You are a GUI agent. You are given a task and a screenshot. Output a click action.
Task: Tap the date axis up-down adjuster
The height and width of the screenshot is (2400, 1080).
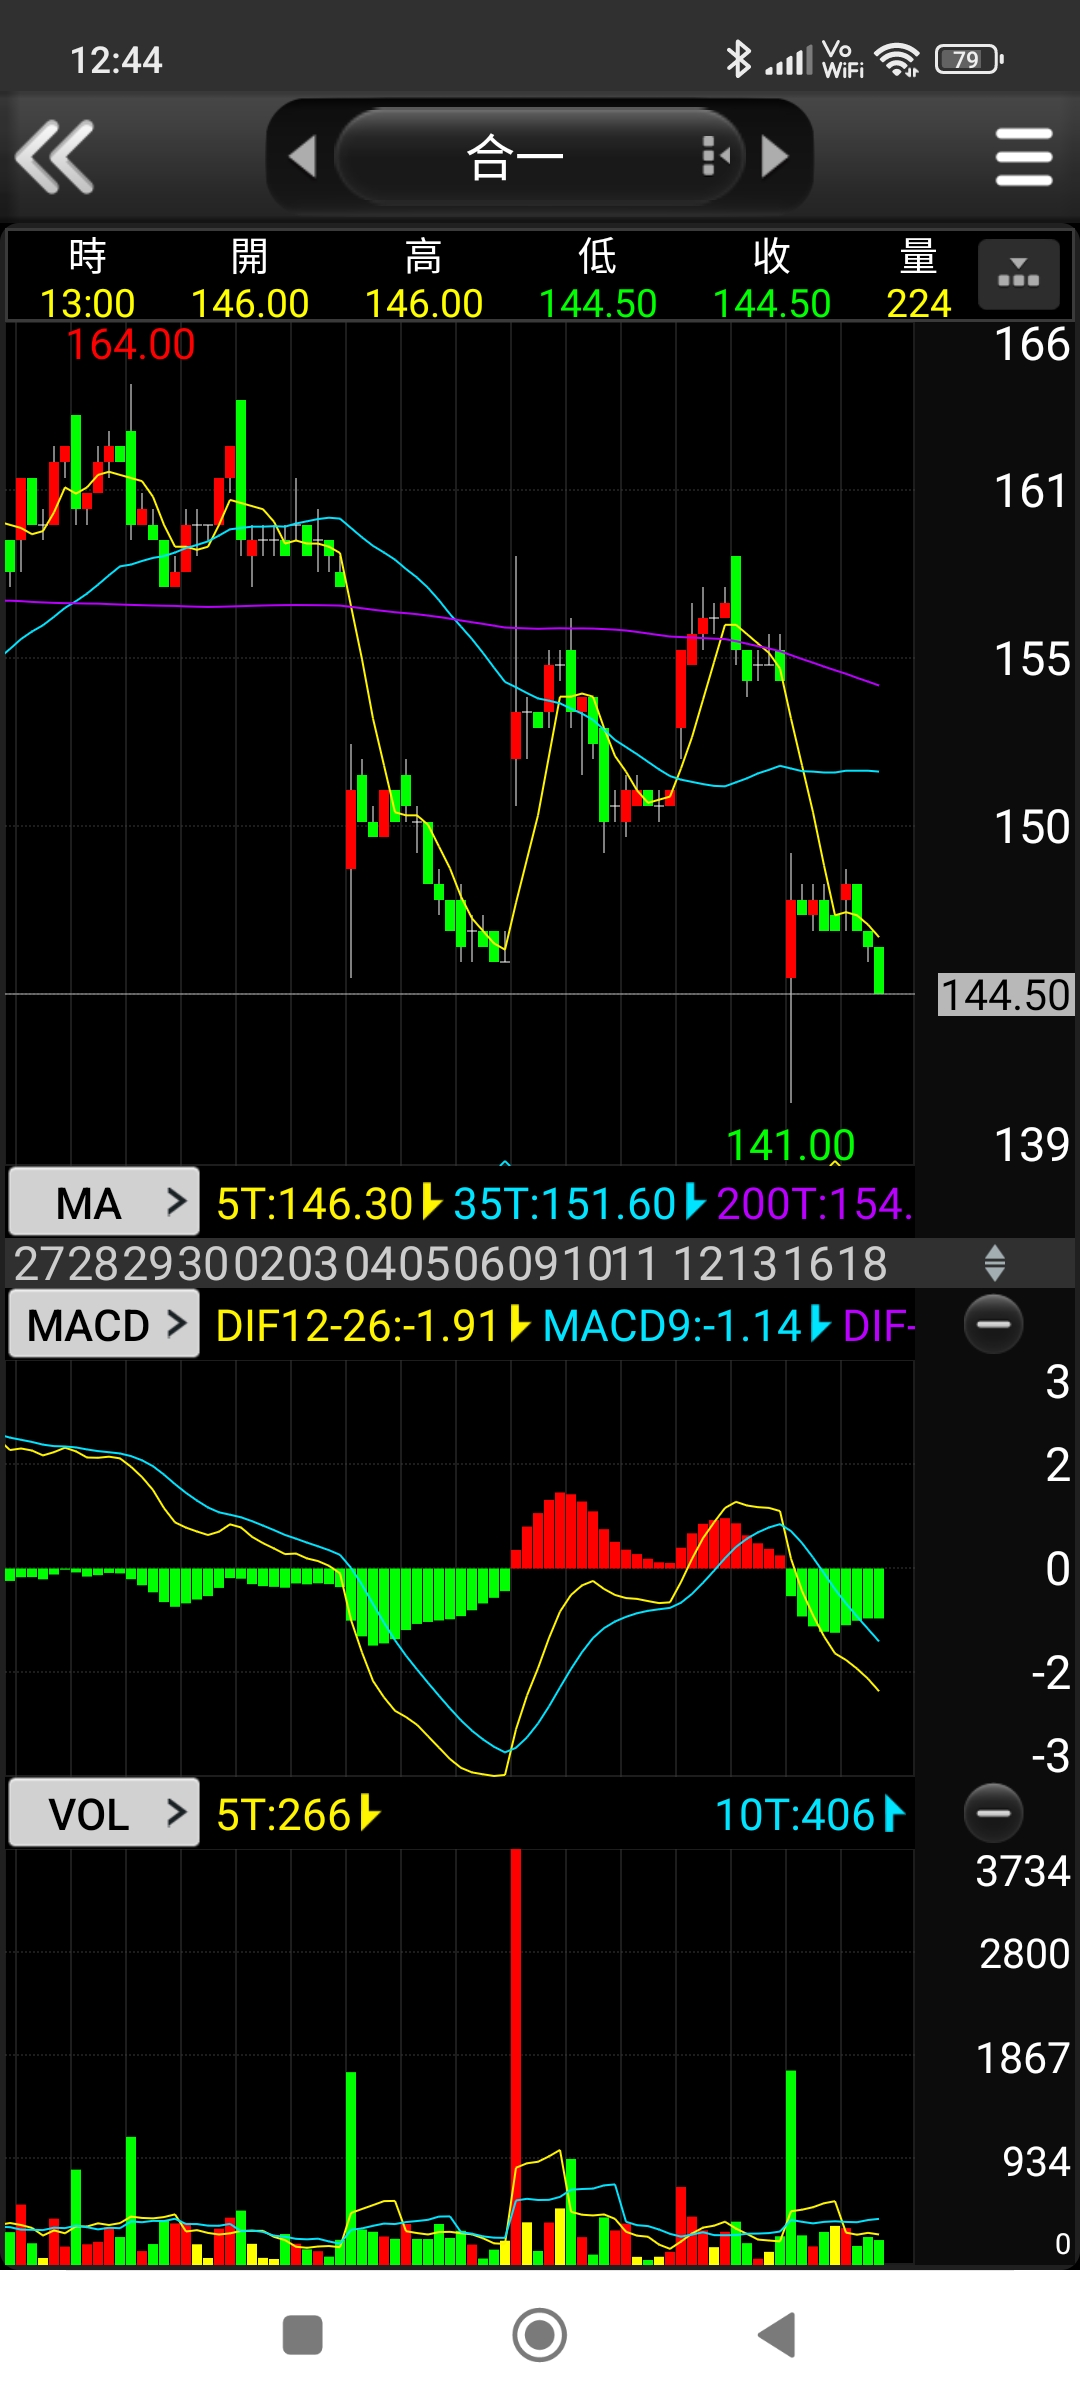pos(994,1263)
